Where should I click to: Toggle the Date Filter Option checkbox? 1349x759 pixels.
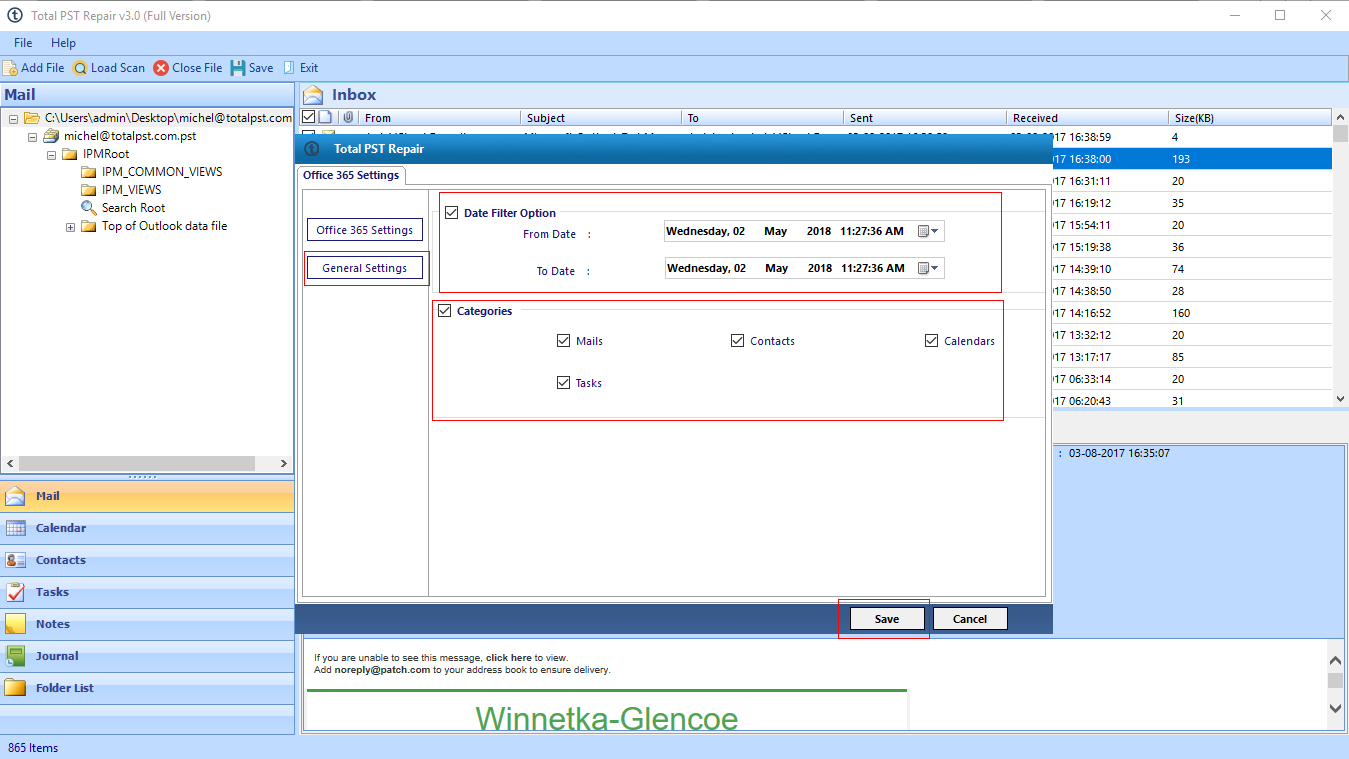(x=451, y=213)
